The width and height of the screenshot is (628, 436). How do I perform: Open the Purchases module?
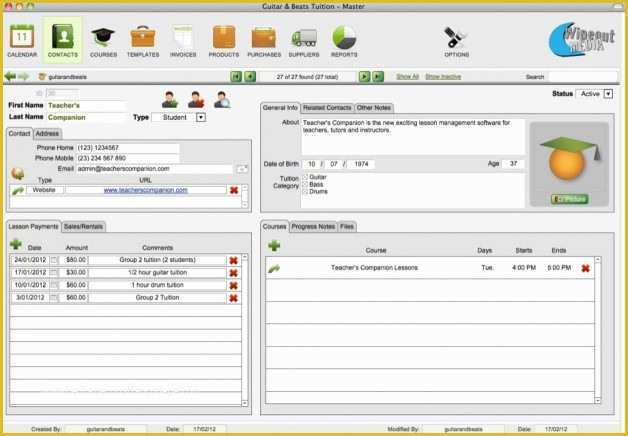point(264,41)
